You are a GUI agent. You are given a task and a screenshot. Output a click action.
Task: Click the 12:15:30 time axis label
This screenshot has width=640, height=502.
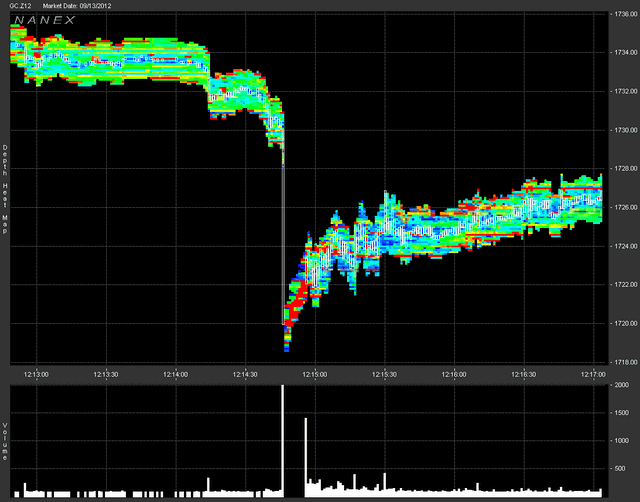point(384,375)
